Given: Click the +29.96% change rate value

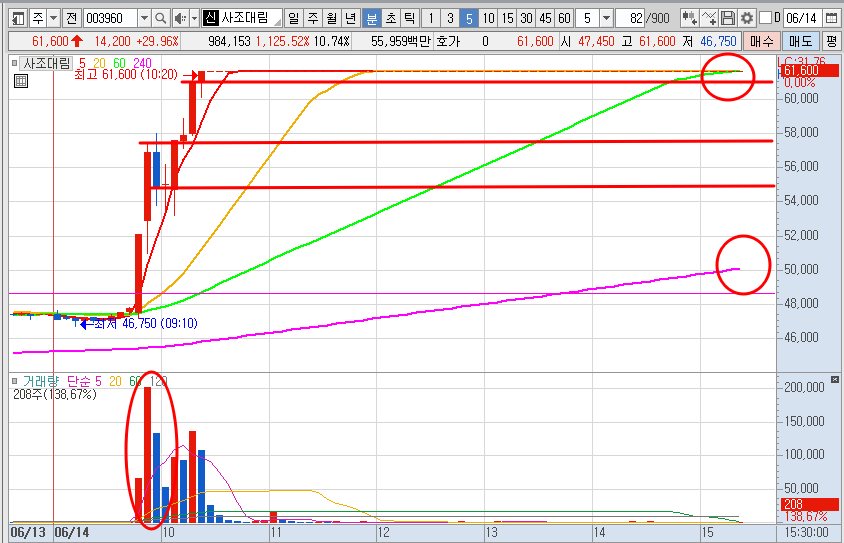Looking at the screenshot, I should [x=157, y=41].
